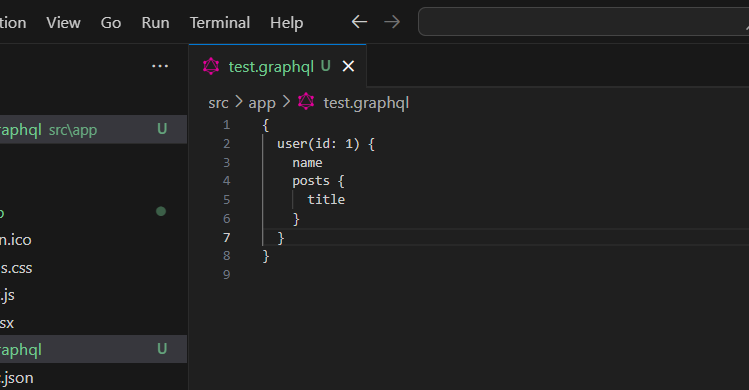Viewport: 749px width, 390px height.
Task: Click the U untracked badge on open editor entry
Action: tap(162, 129)
